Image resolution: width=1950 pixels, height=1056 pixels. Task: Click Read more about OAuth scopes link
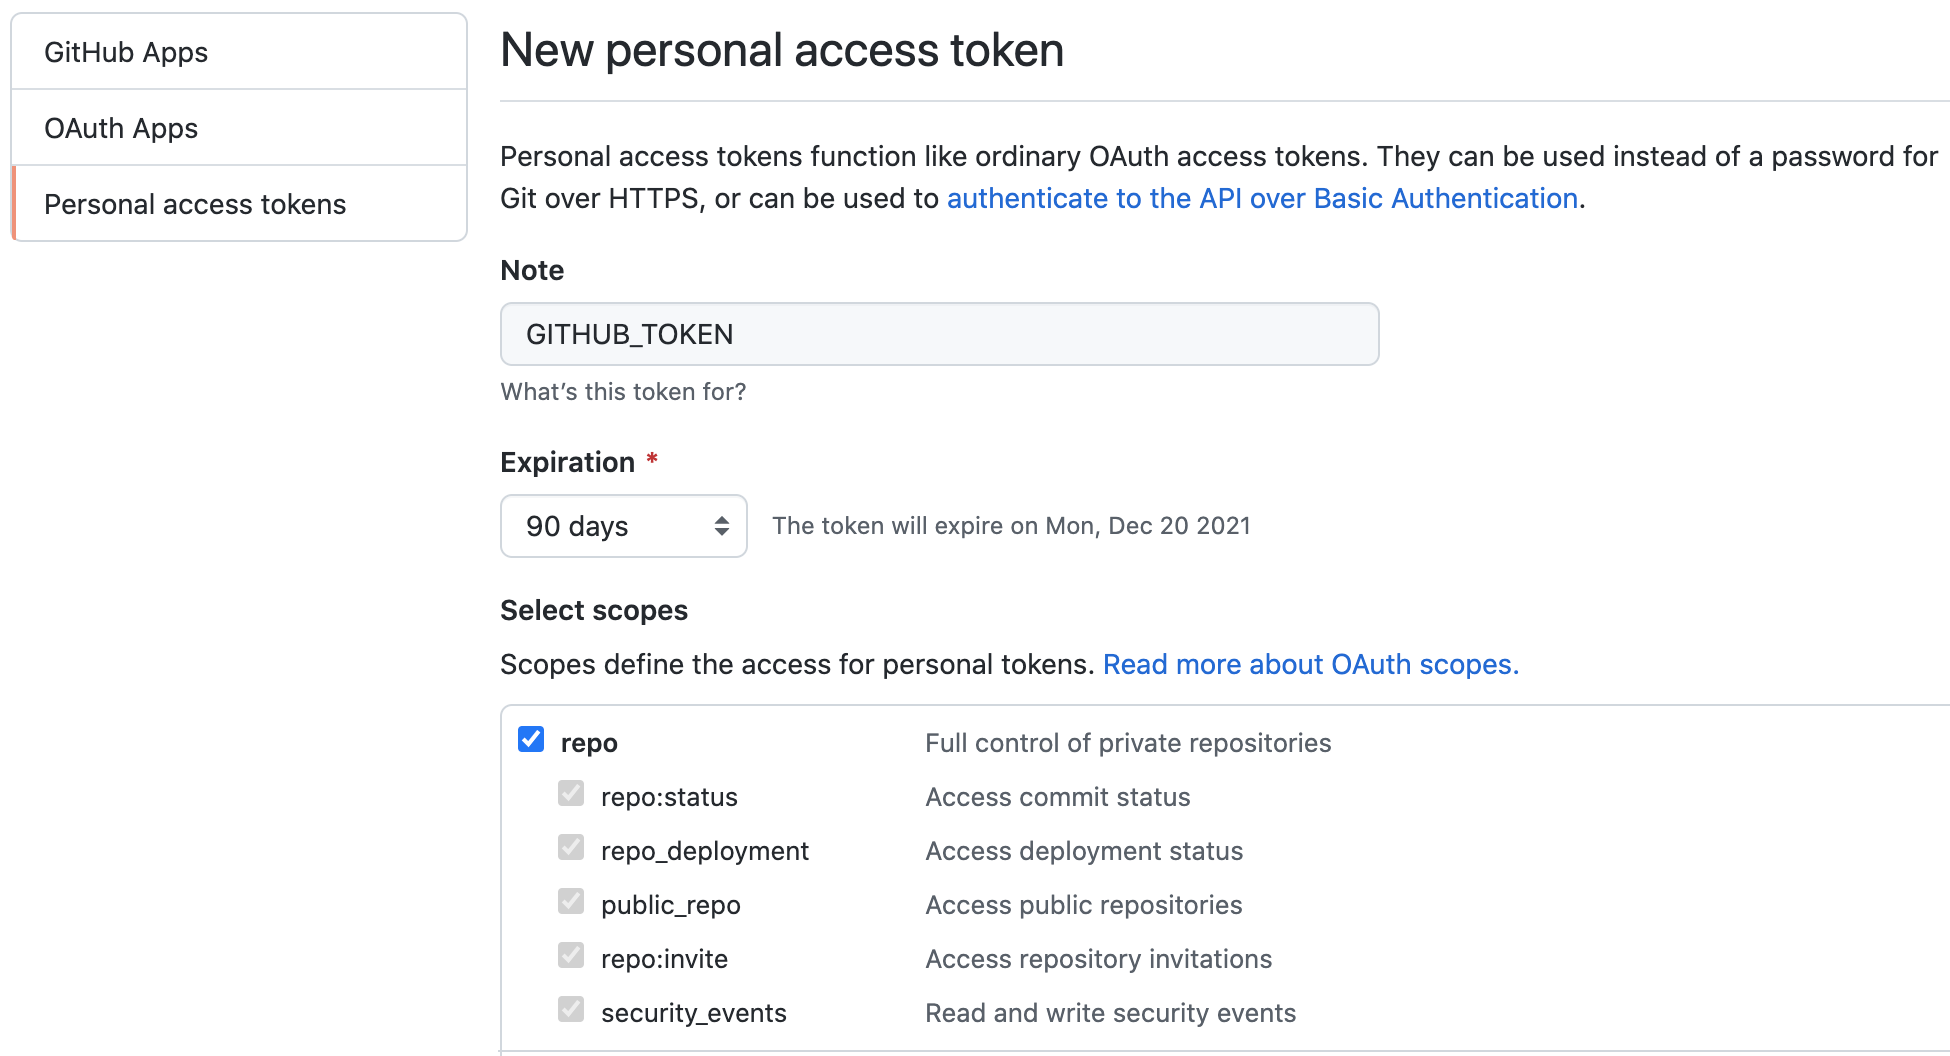(x=1310, y=664)
